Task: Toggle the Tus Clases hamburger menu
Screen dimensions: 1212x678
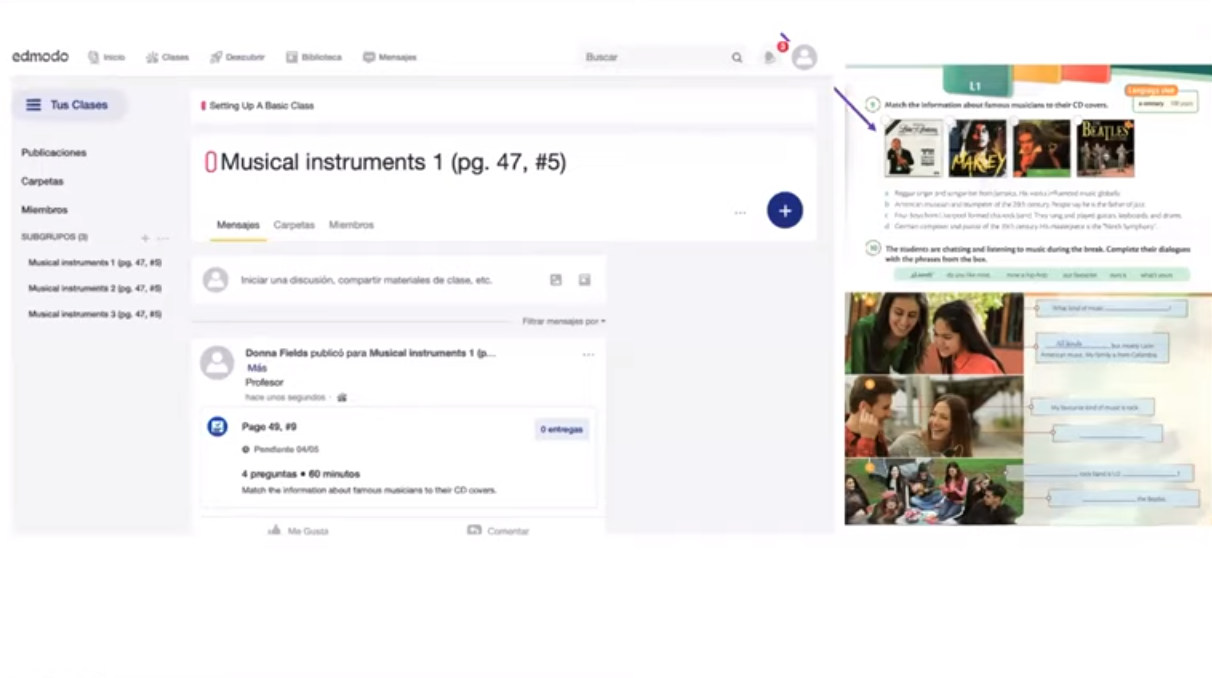Action: tap(34, 105)
